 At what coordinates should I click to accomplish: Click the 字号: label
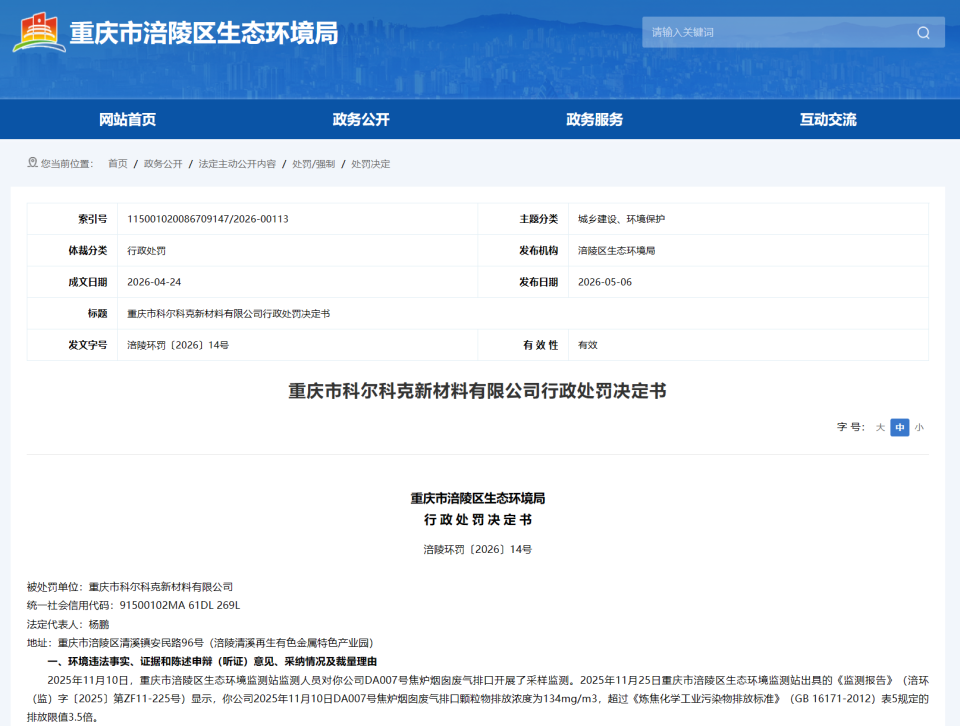point(851,427)
